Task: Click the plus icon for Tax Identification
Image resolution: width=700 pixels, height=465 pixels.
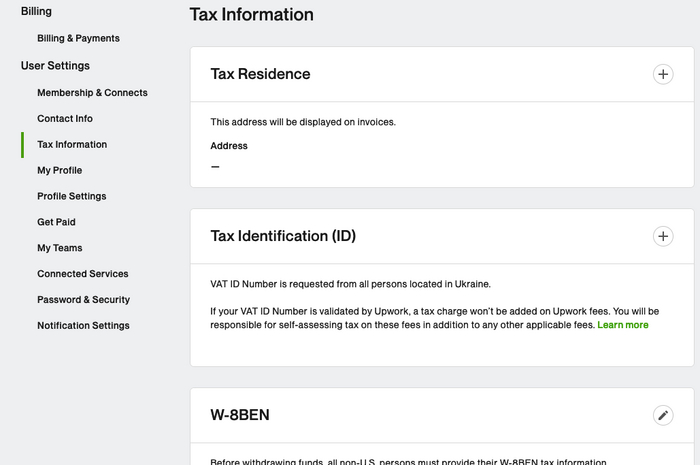Action: [x=662, y=236]
